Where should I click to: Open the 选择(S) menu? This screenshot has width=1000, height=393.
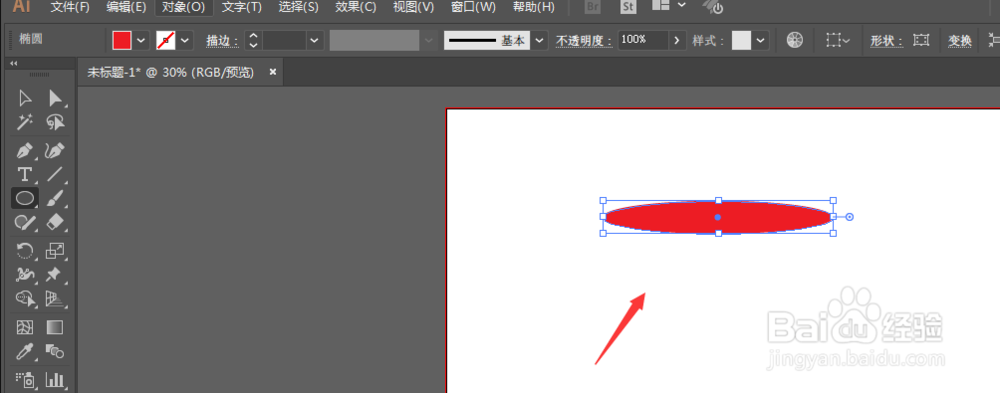click(x=298, y=7)
